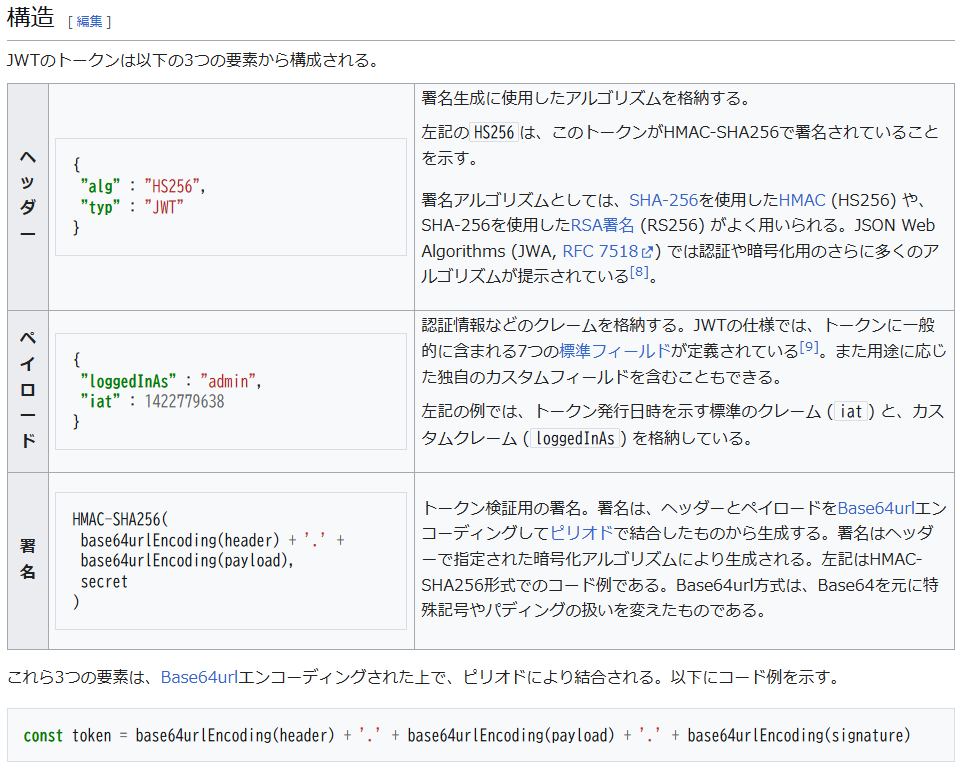Image resolution: width=961 pixels, height=769 pixels.
Task: Click text 署名生成に使用したアルゴリズムを格納する
Action: [585, 98]
